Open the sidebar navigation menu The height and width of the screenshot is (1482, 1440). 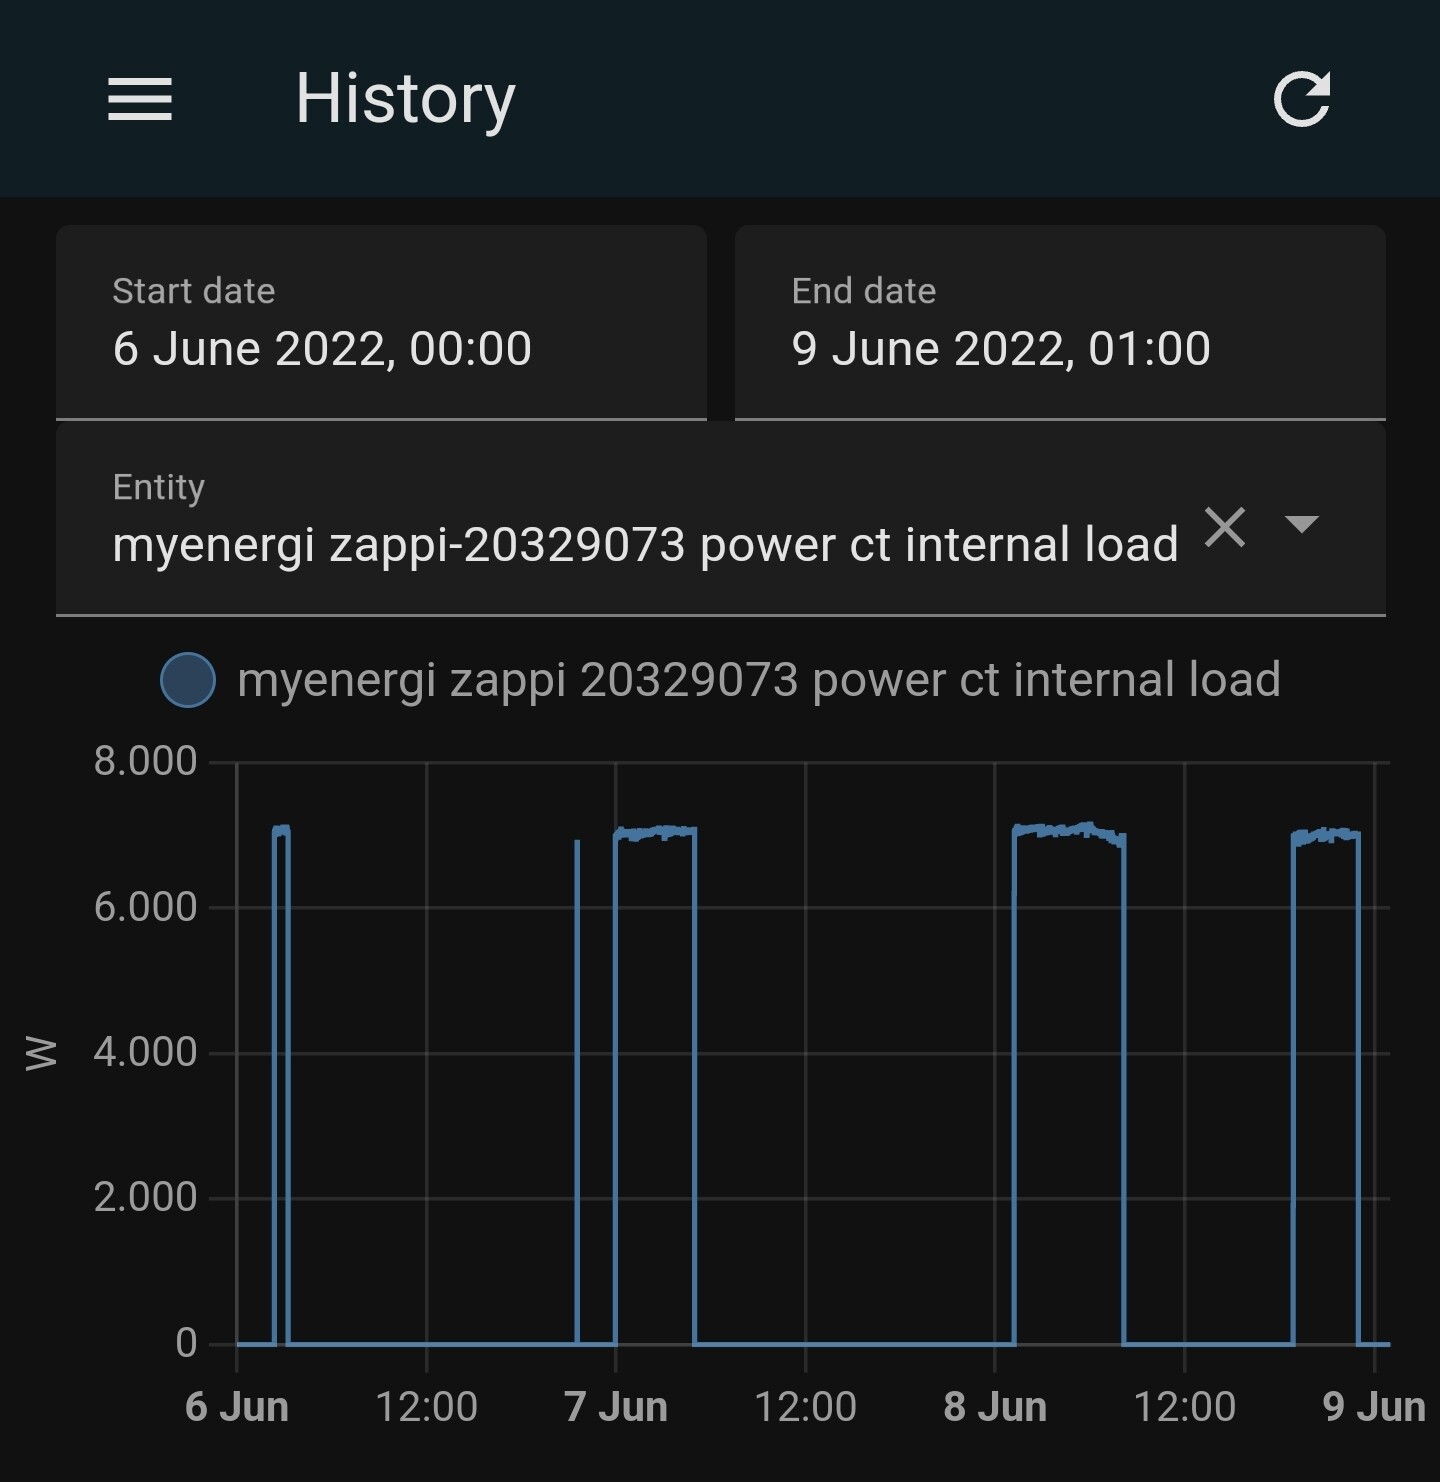pos(140,98)
